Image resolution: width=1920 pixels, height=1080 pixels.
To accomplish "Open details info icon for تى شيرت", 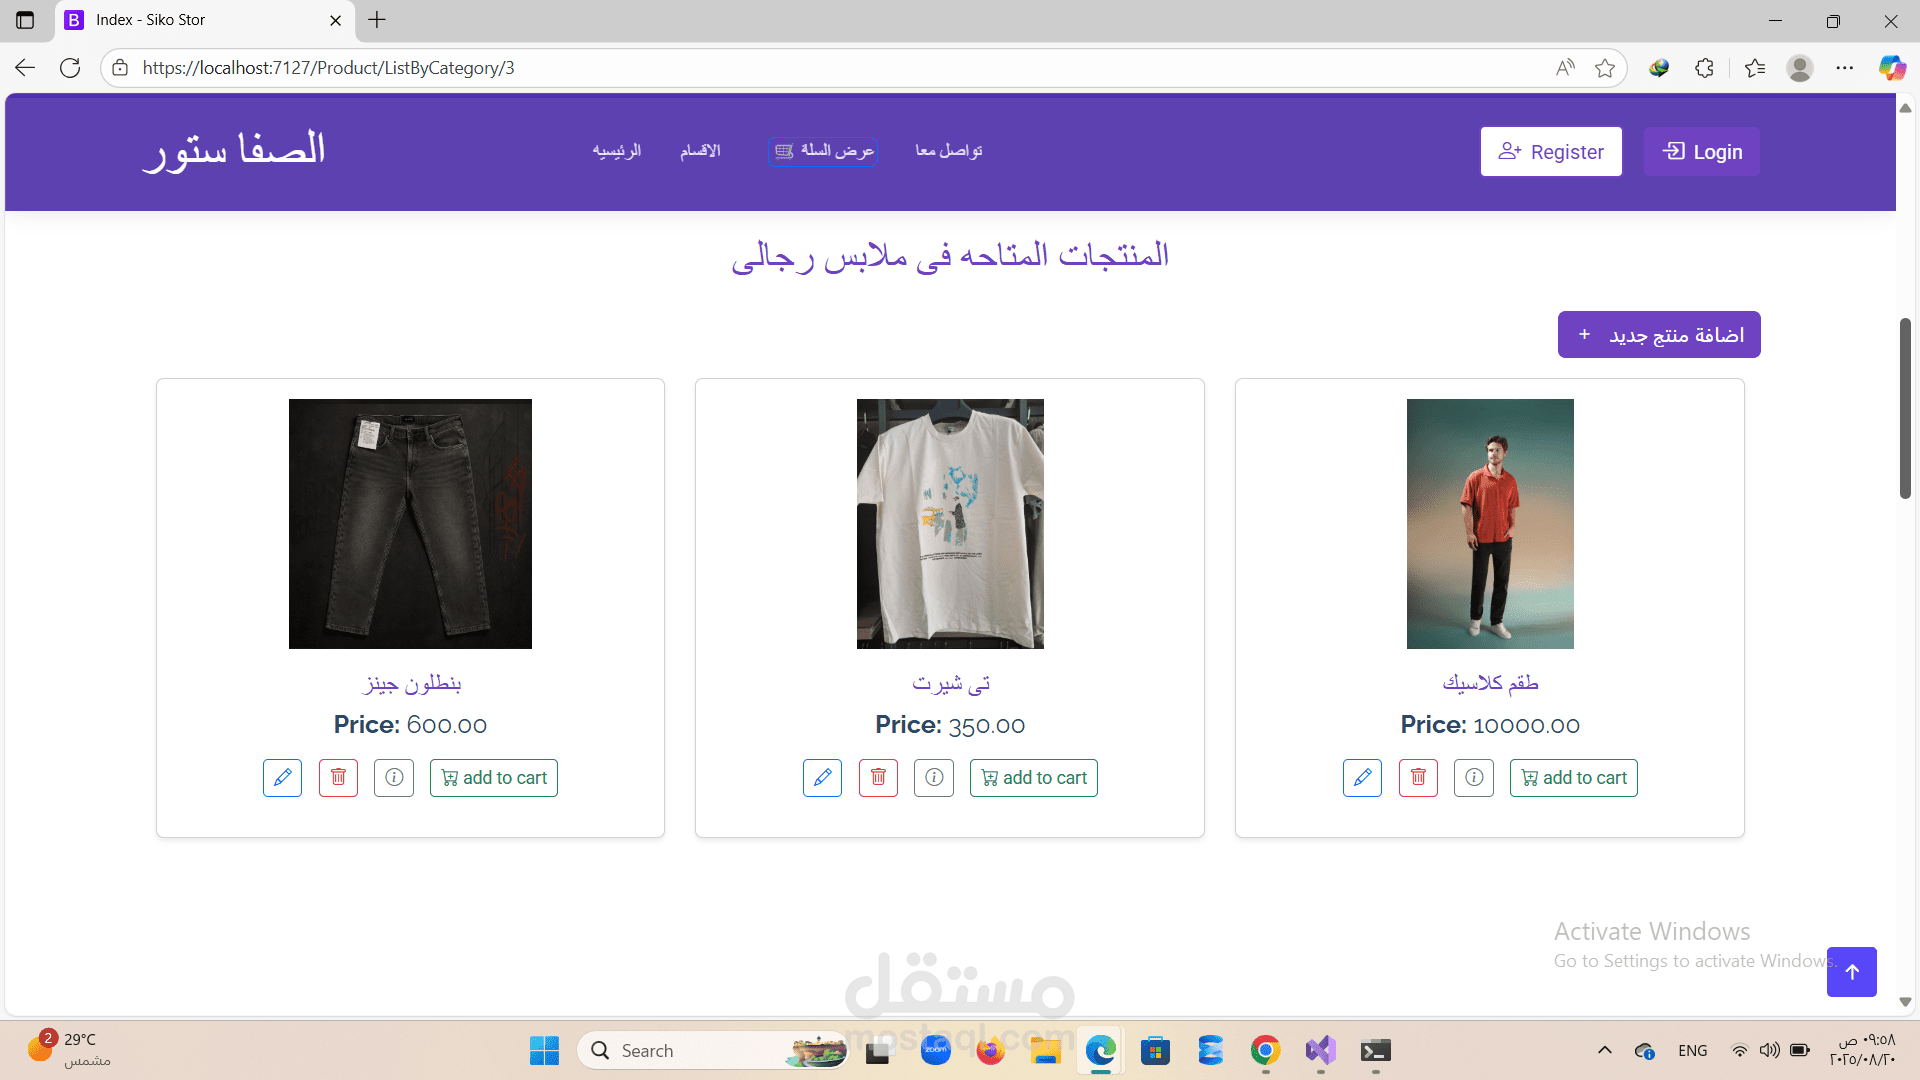I will coord(934,778).
